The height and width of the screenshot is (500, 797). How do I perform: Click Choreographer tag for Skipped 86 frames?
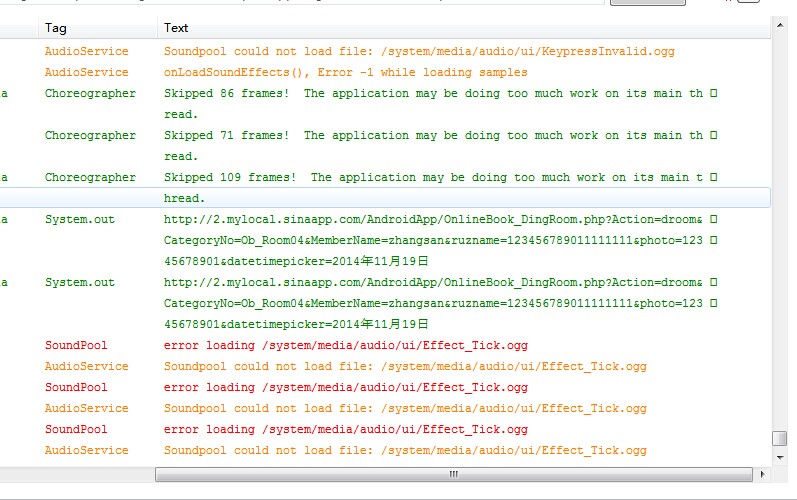click(90, 93)
